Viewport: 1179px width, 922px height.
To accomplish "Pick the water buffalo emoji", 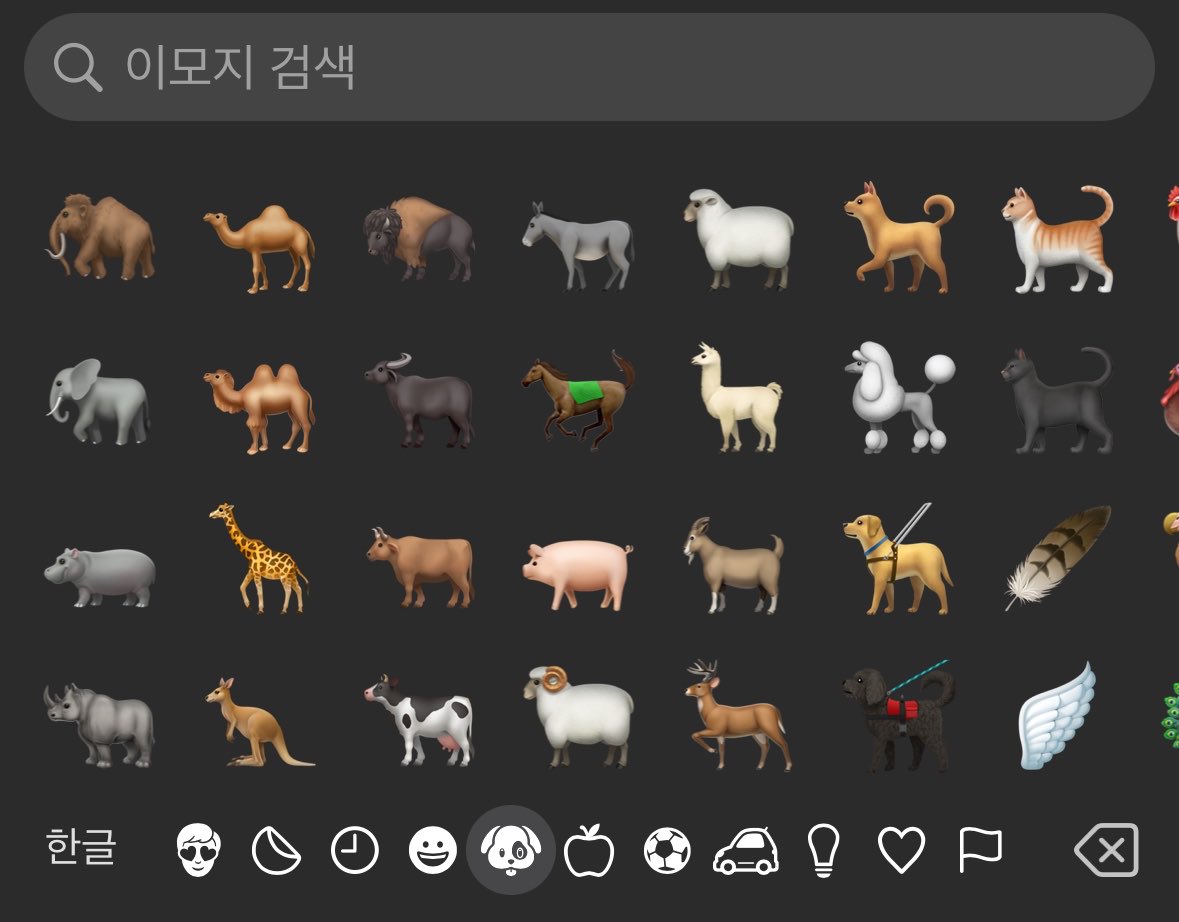I will point(419,400).
